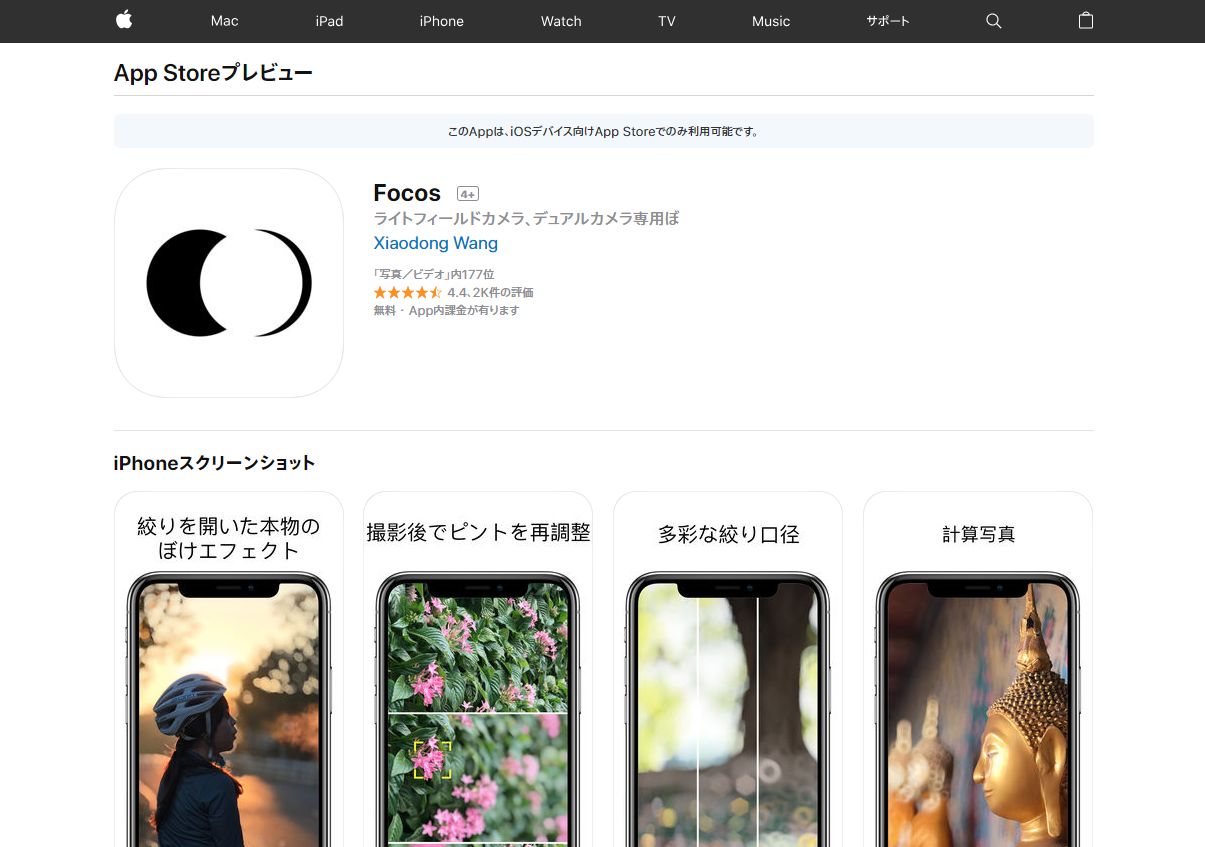Open the Mac menu item
This screenshot has height=847, width=1205.
coord(224,21)
